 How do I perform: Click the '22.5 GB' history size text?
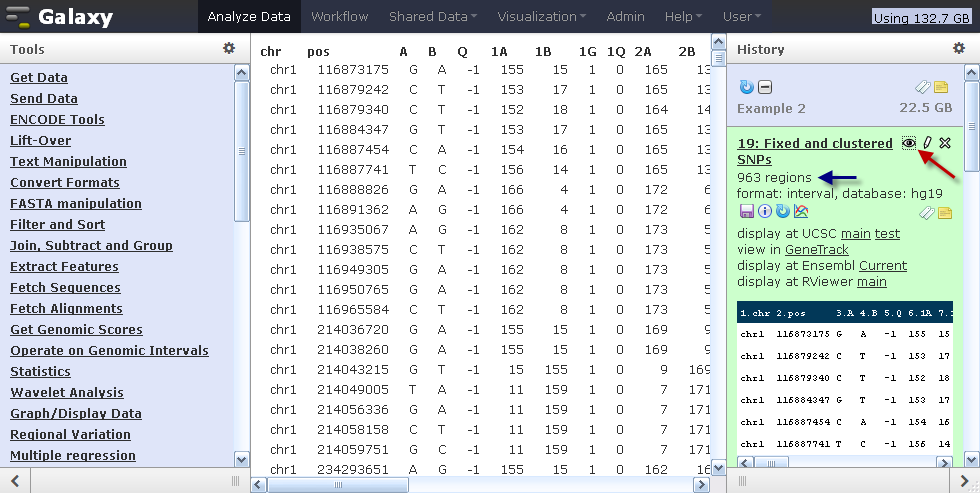pos(926,107)
